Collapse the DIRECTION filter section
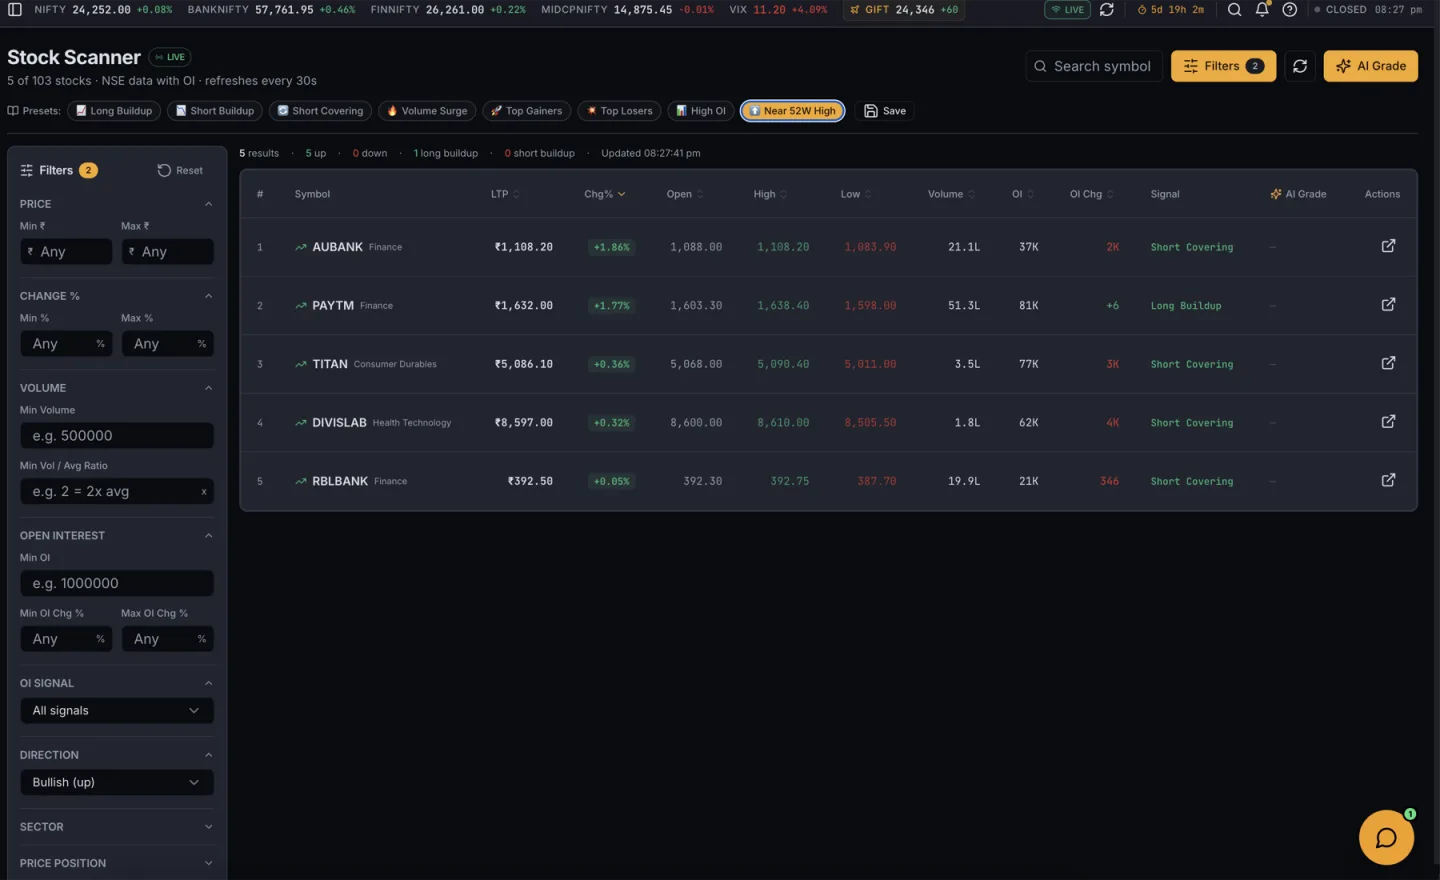Image resolution: width=1440 pixels, height=880 pixels. coord(116,755)
